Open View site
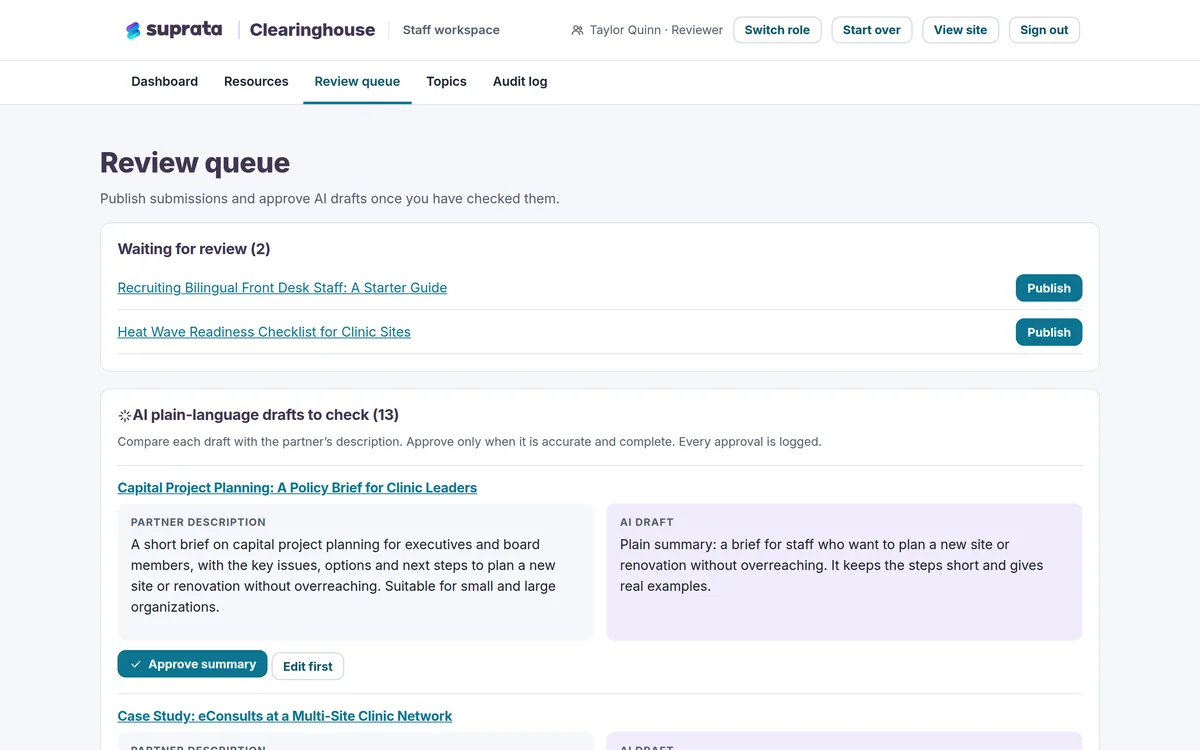Viewport: 1200px width, 750px height. coord(960,30)
